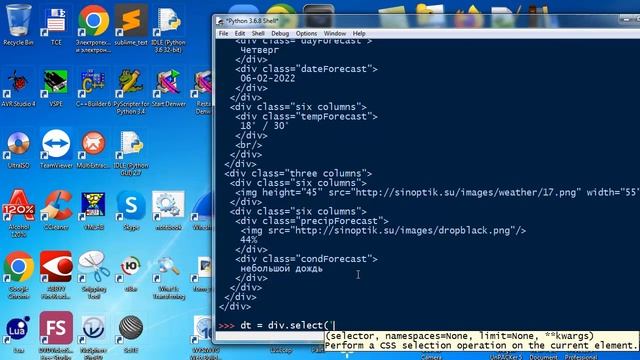Select the VSPE desktop shortcut
The image size is (640, 360).
(56, 87)
